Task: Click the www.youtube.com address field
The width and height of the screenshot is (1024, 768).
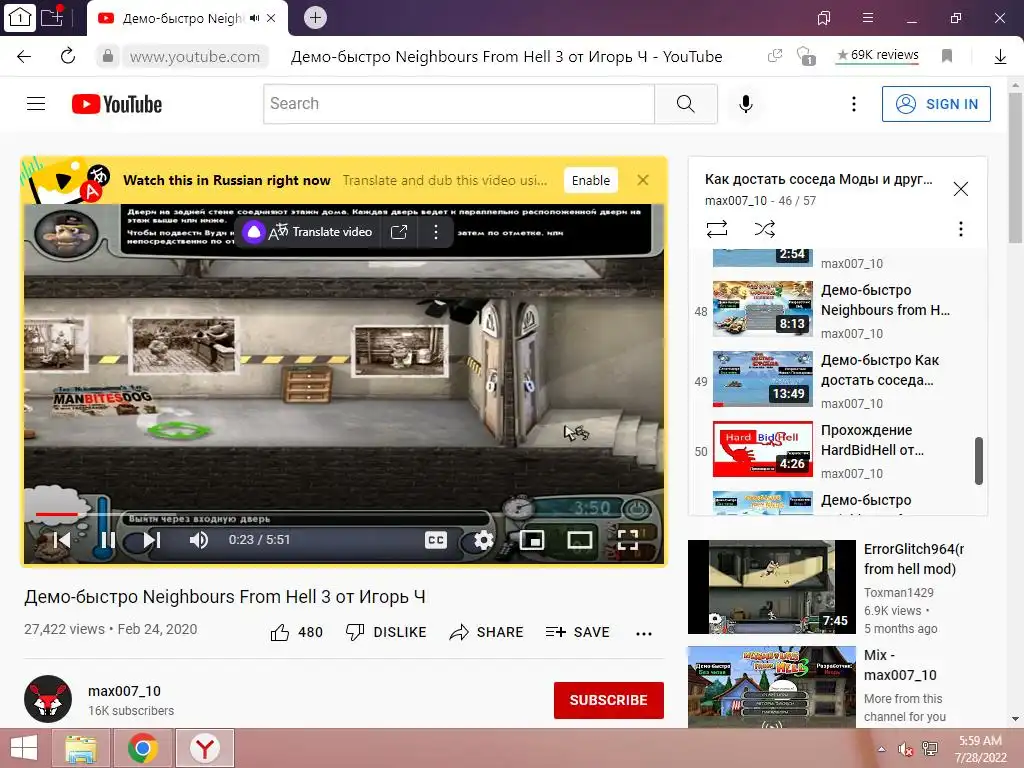Action: tap(195, 57)
